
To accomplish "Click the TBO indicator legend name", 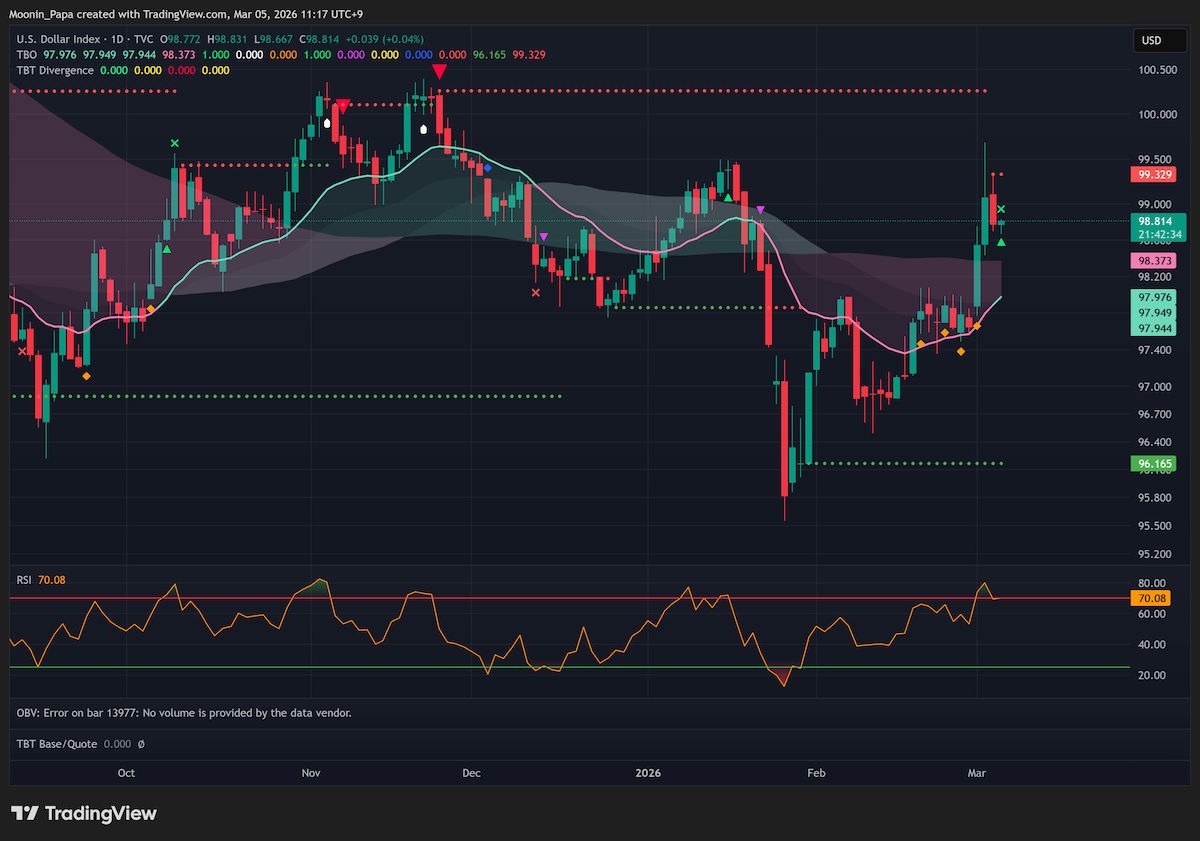I will click(x=27, y=54).
